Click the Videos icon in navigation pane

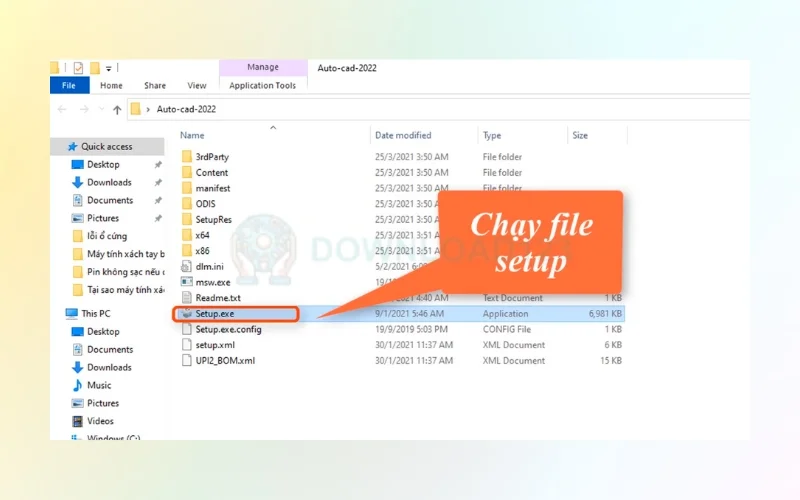tap(78, 421)
